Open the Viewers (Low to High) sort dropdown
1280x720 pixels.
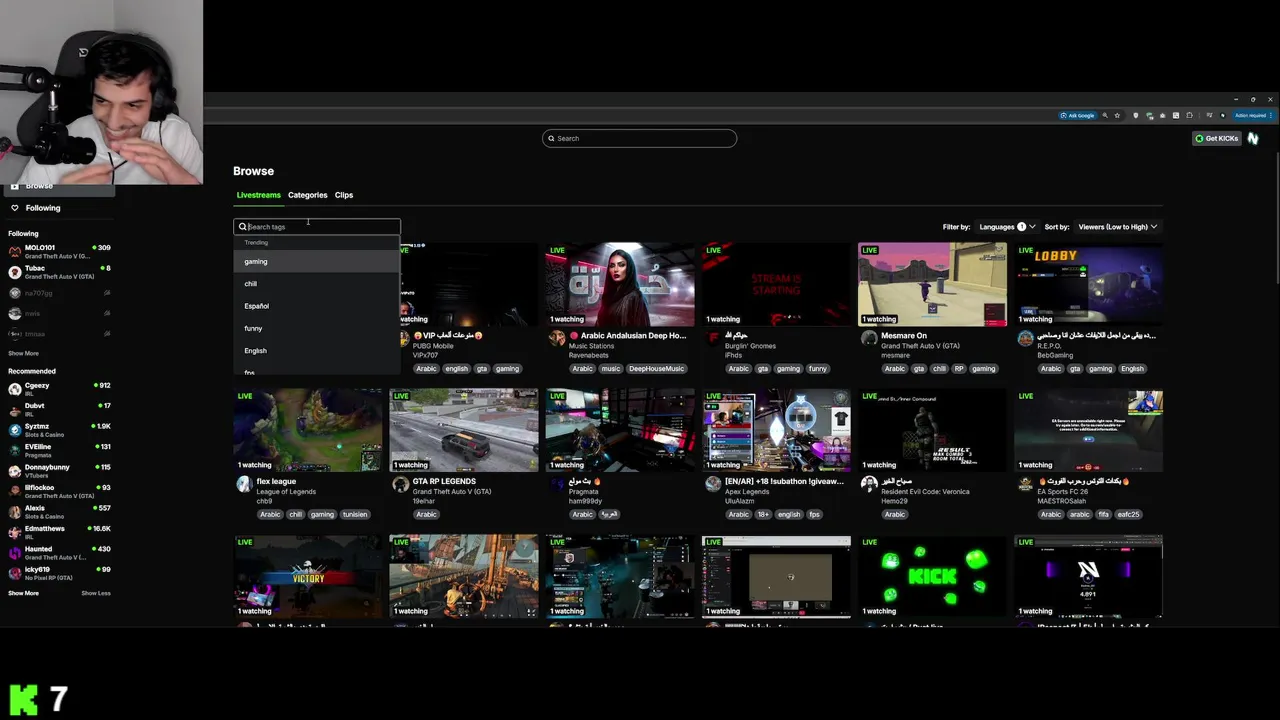click(1118, 227)
